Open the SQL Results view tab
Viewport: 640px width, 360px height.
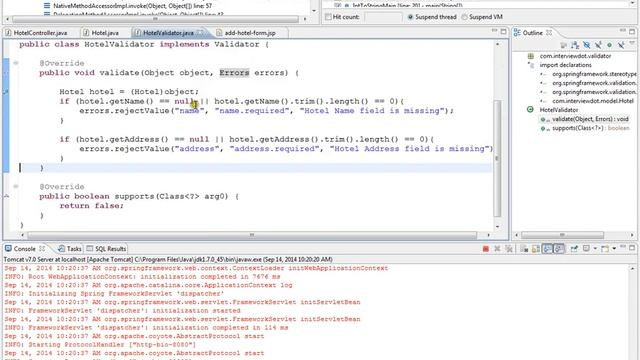[x=106, y=249]
